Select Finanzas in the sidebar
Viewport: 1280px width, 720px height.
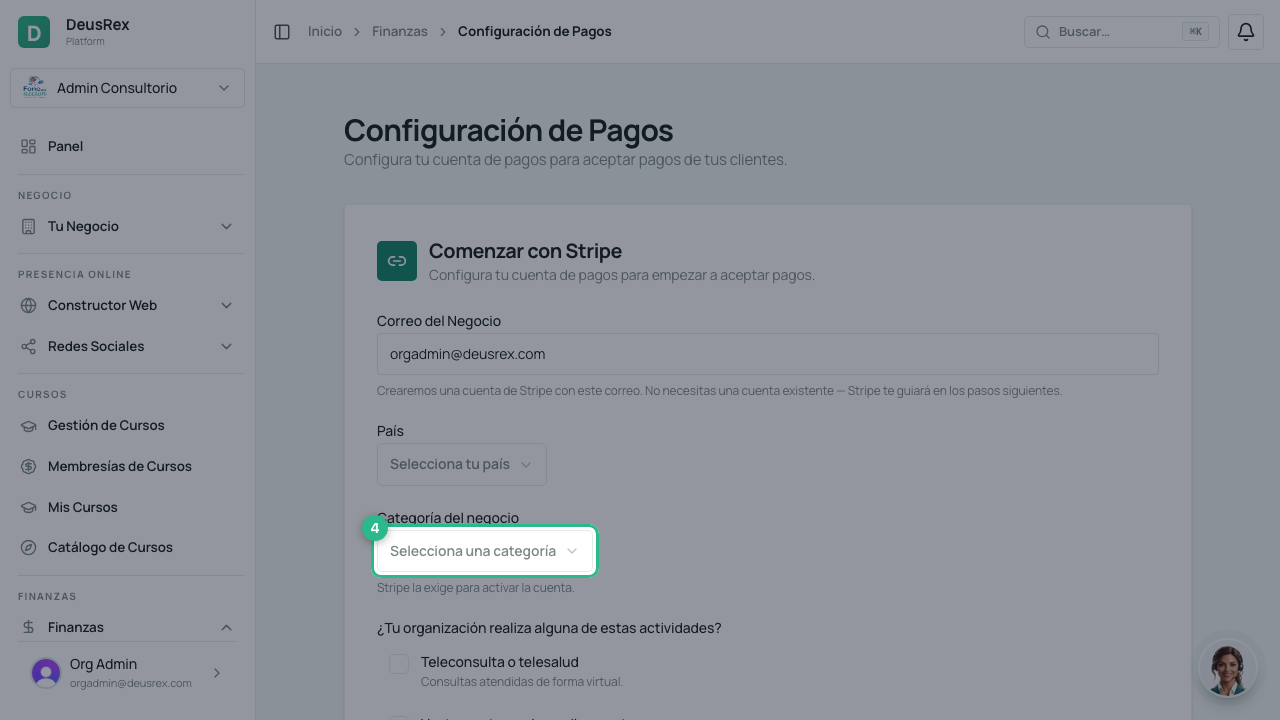tap(127, 627)
